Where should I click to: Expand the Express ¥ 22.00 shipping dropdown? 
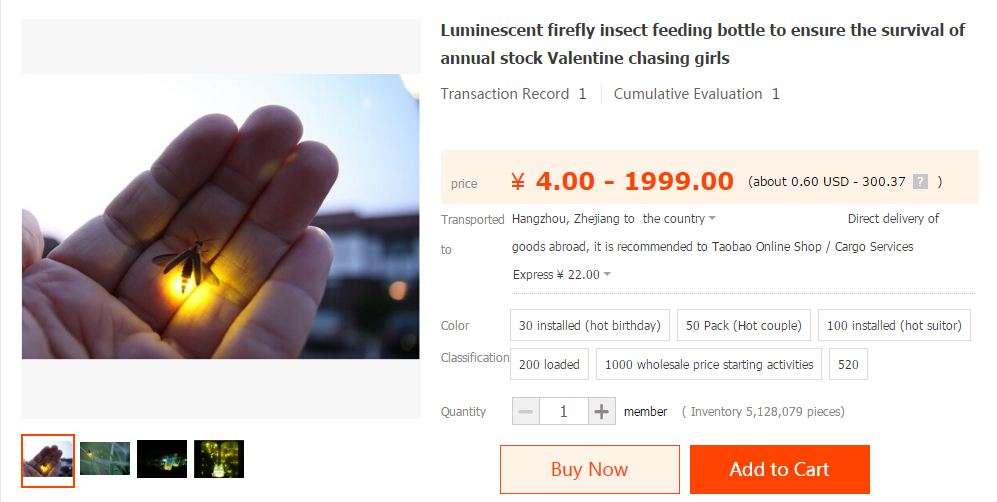click(x=562, y=274)
